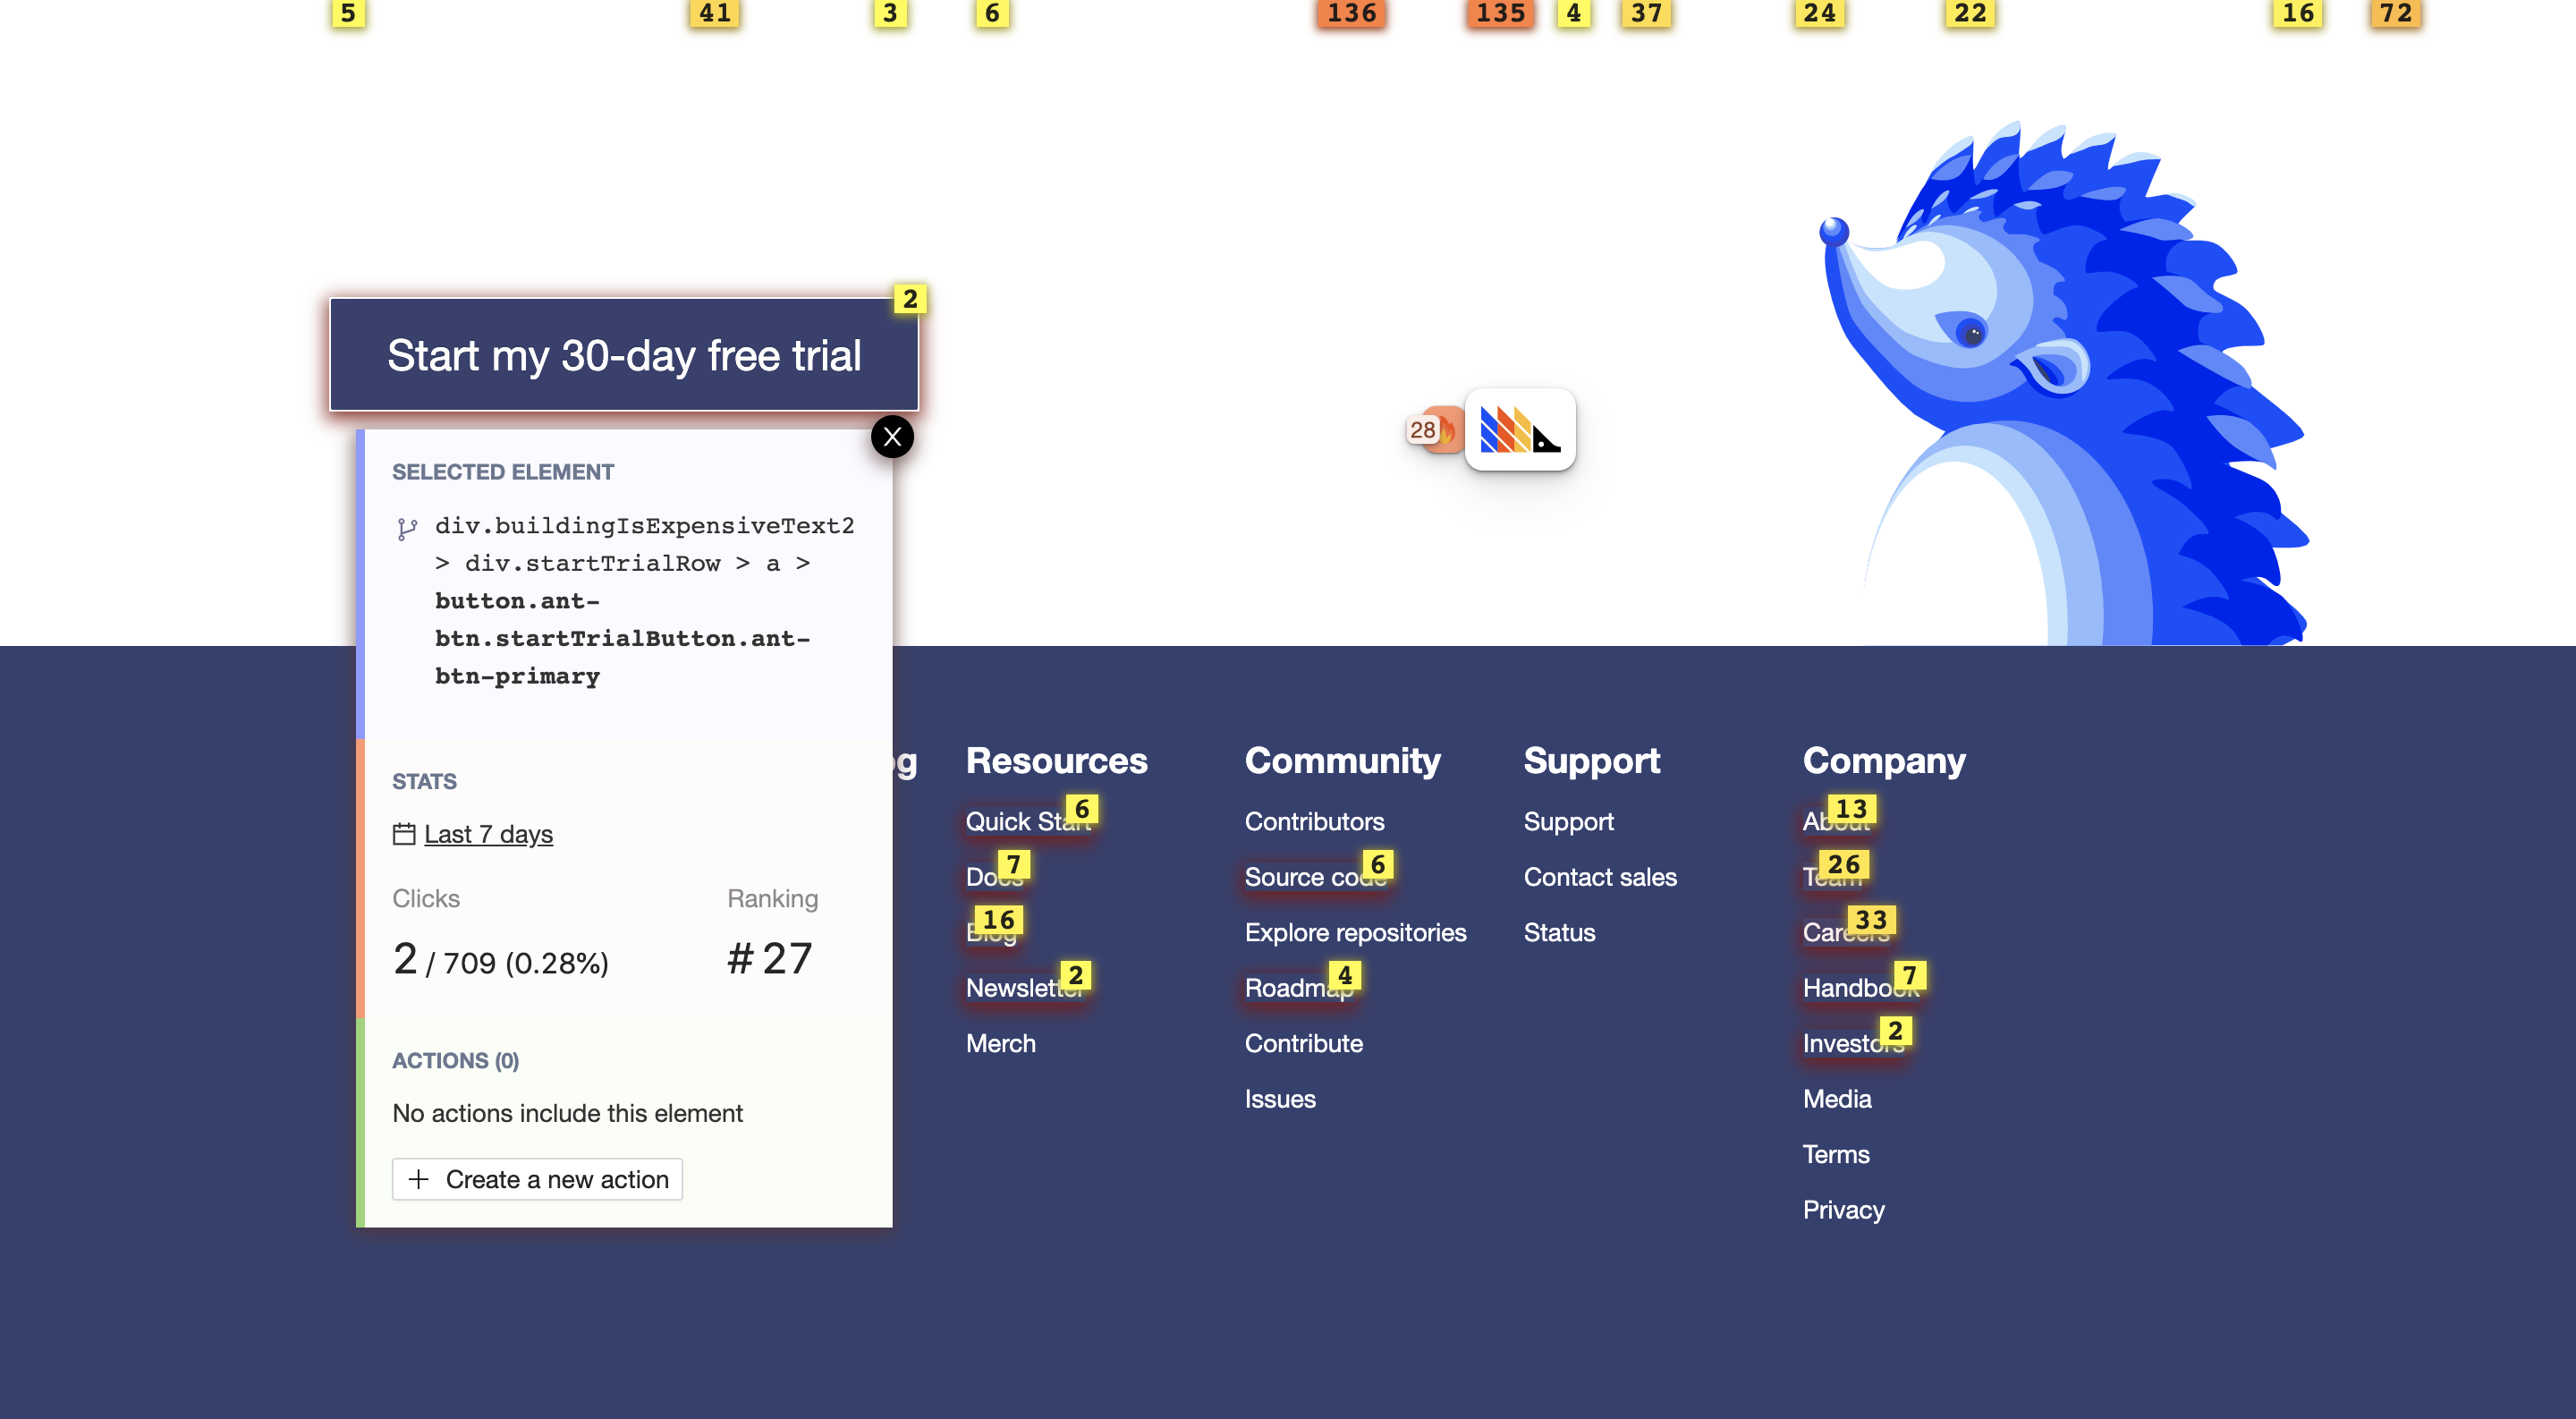2576x1419 pixels.
Task: Create a new action for this element
Action: tap(537, 1179)
